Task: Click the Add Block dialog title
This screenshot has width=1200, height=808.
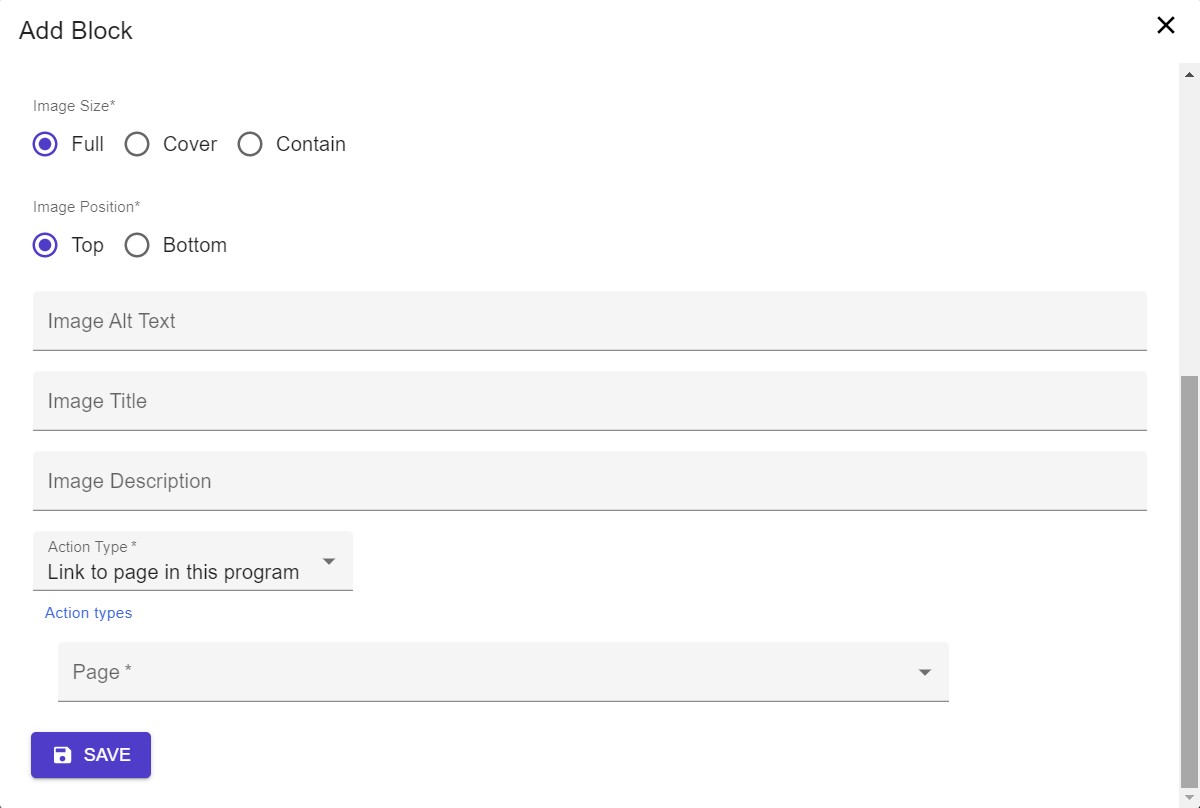Action: (76, 31)
